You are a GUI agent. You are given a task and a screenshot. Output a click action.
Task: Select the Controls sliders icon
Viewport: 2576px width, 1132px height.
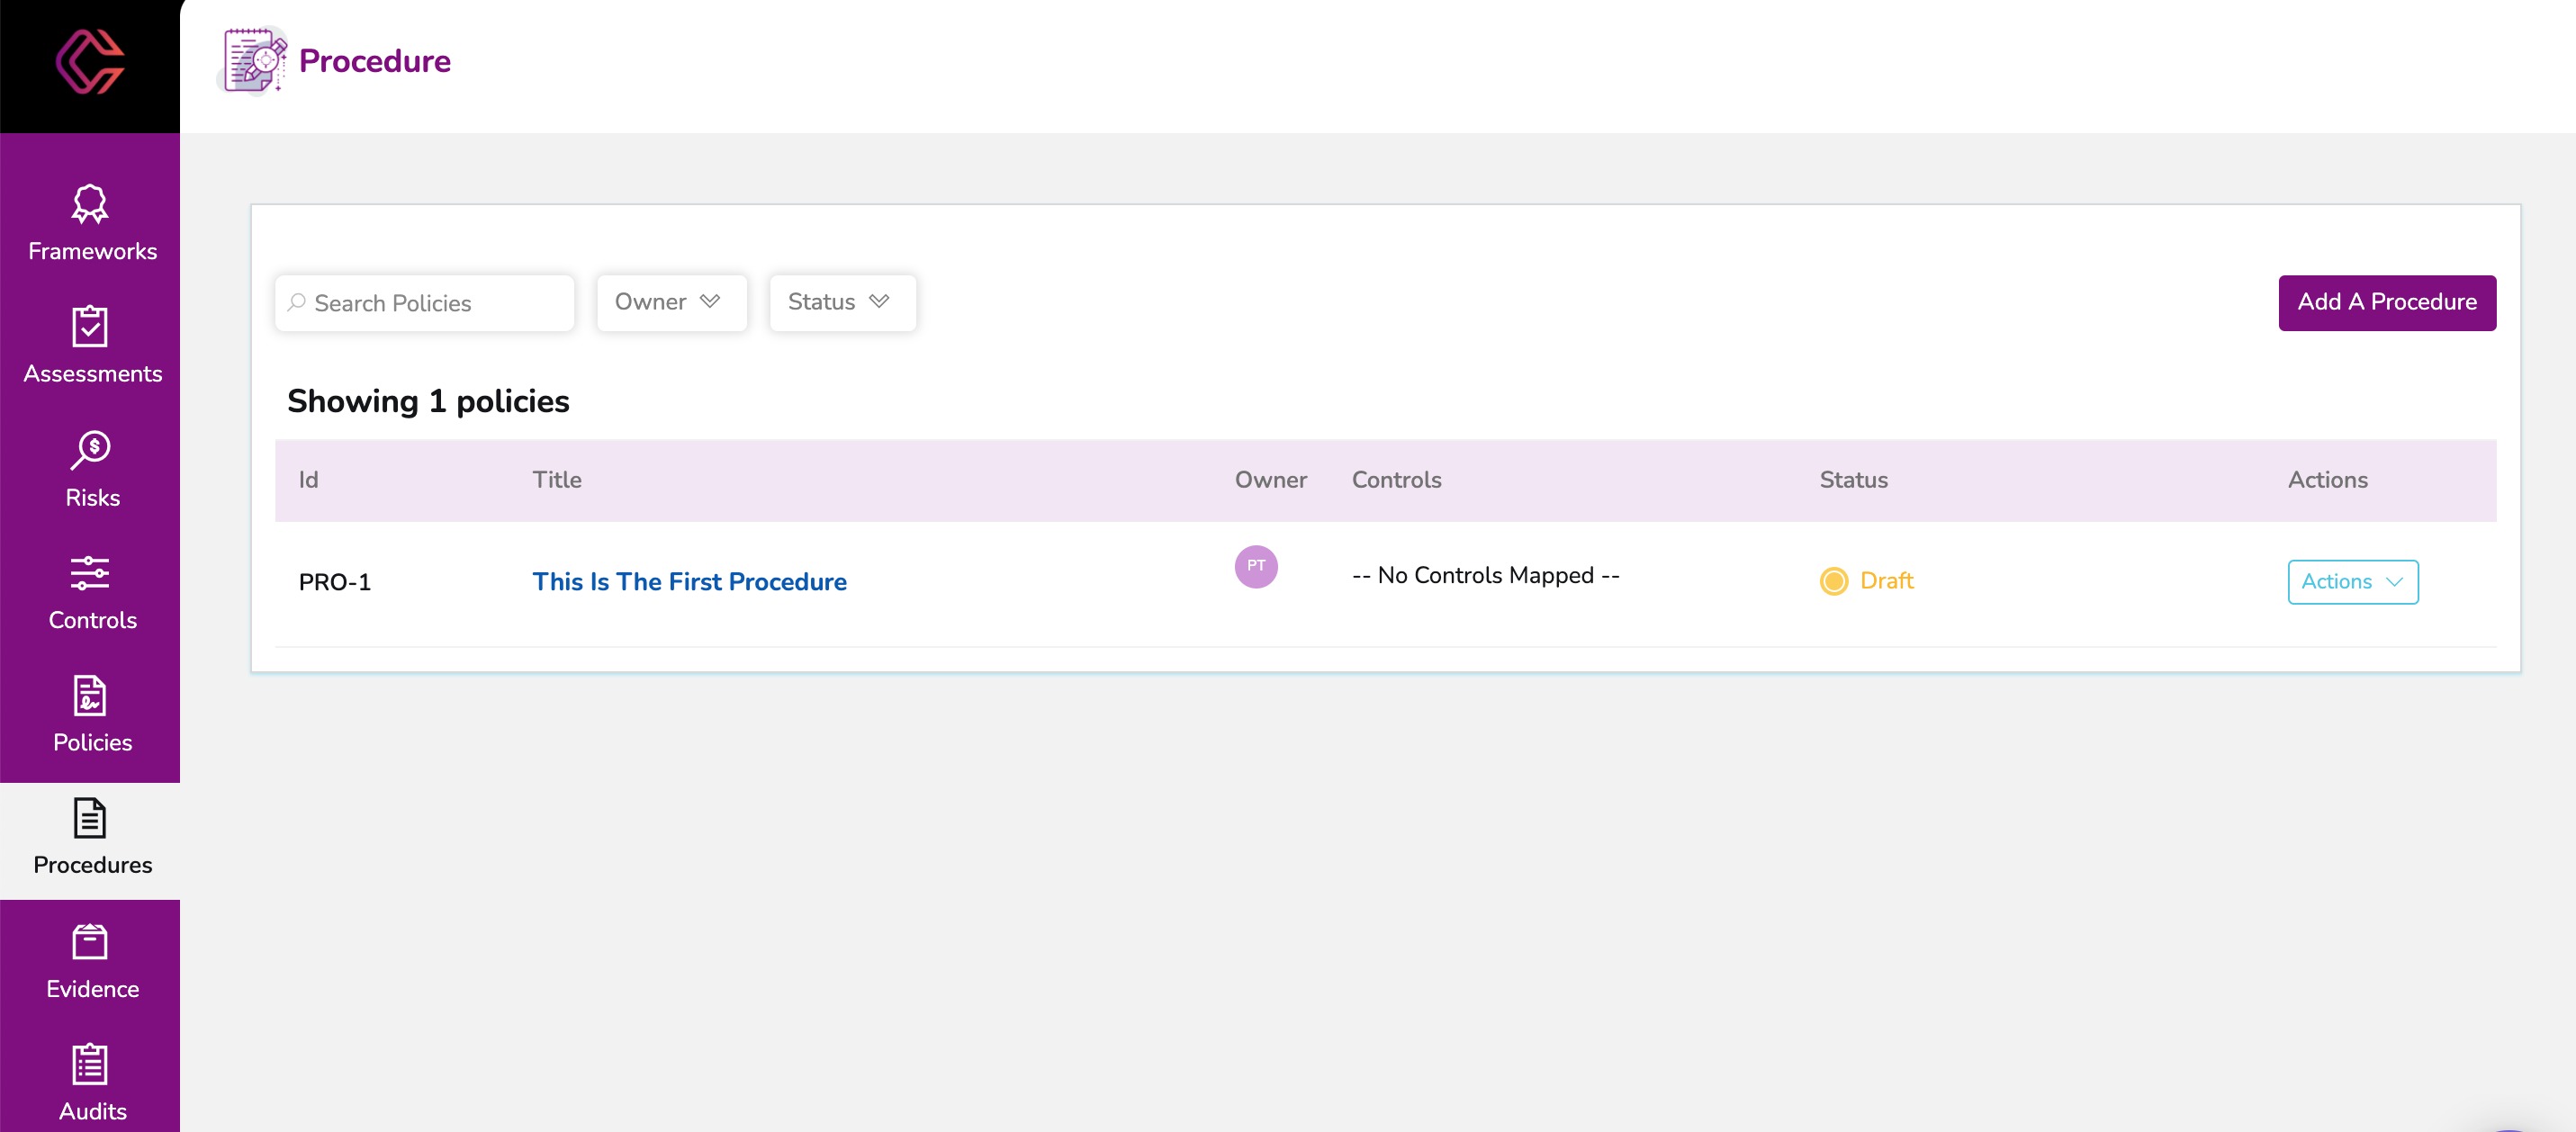pos(90,573)
